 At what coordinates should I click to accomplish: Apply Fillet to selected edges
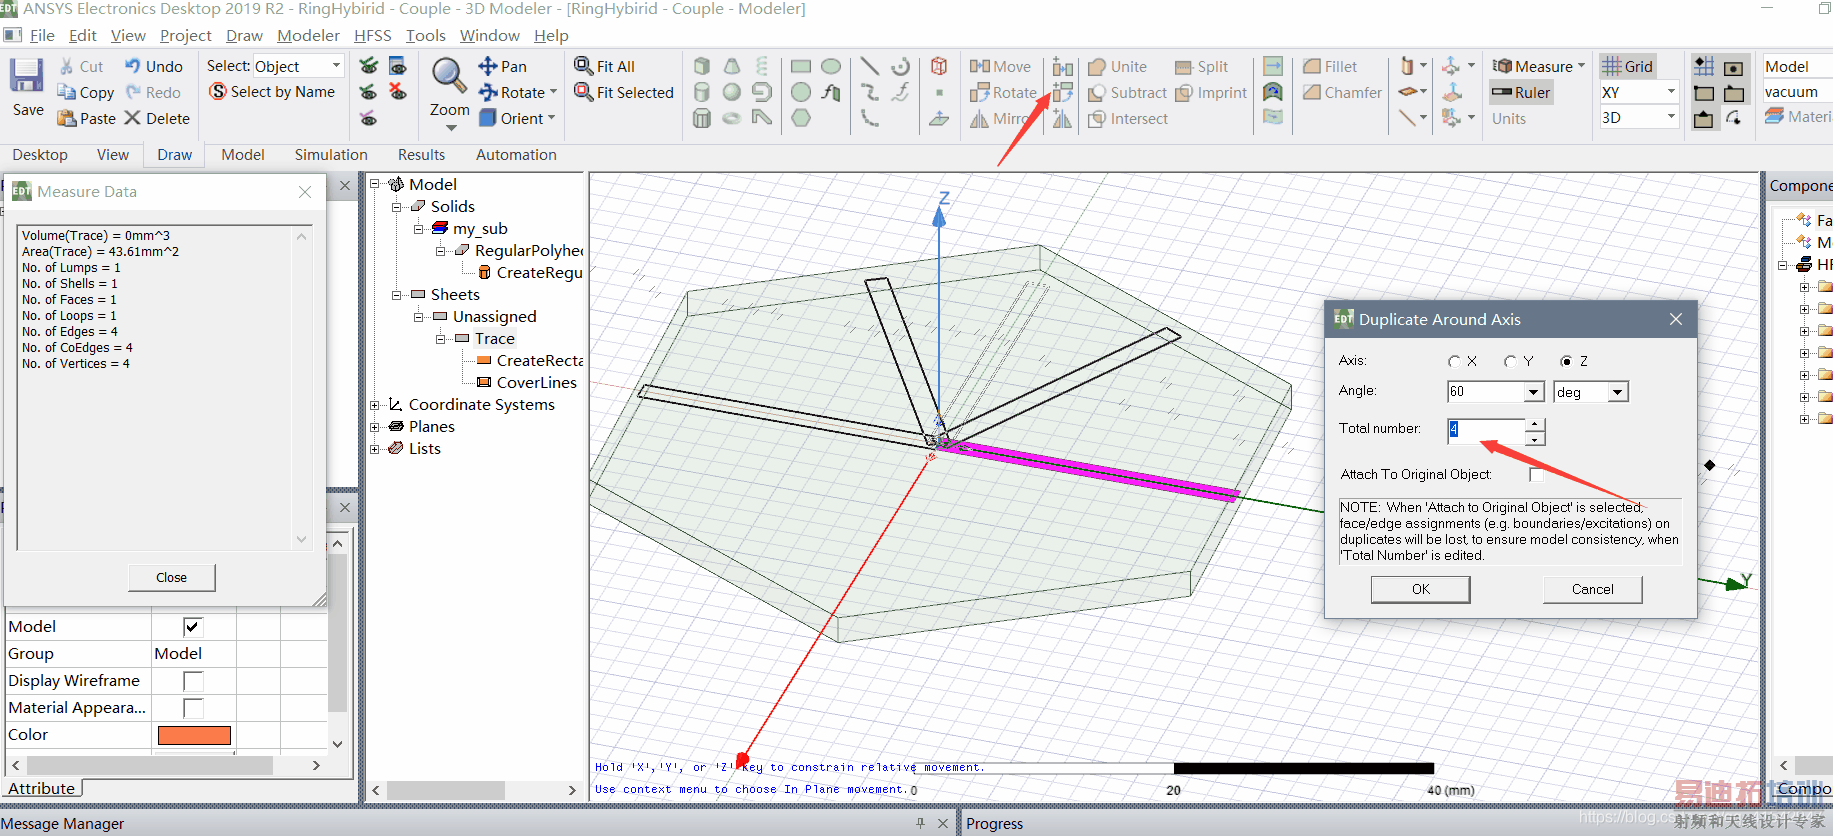click(x=1330, y=66)
